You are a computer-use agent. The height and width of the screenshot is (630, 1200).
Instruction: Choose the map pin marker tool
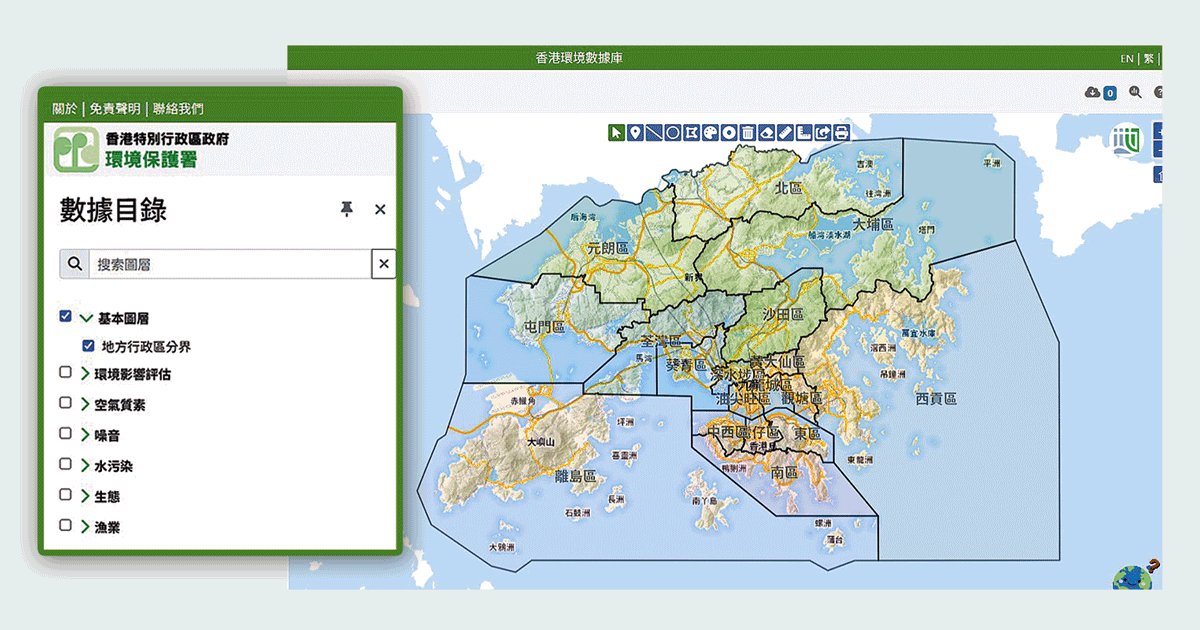(x=636, y=132)
